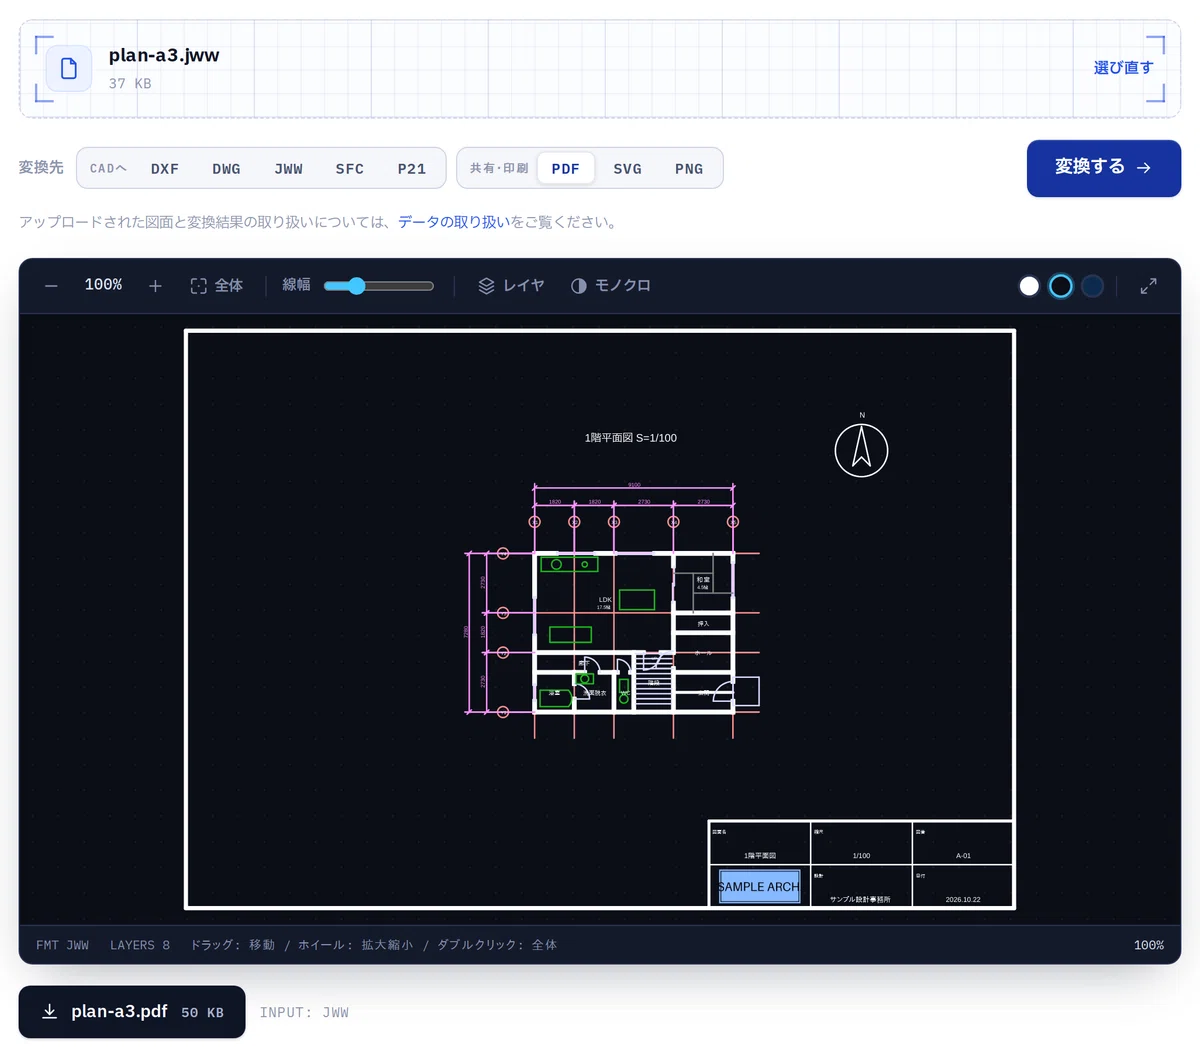Viewport: 1200px width, 1047px height.
Task: Click the 変換する convert button
Action: pos(1104,168)
